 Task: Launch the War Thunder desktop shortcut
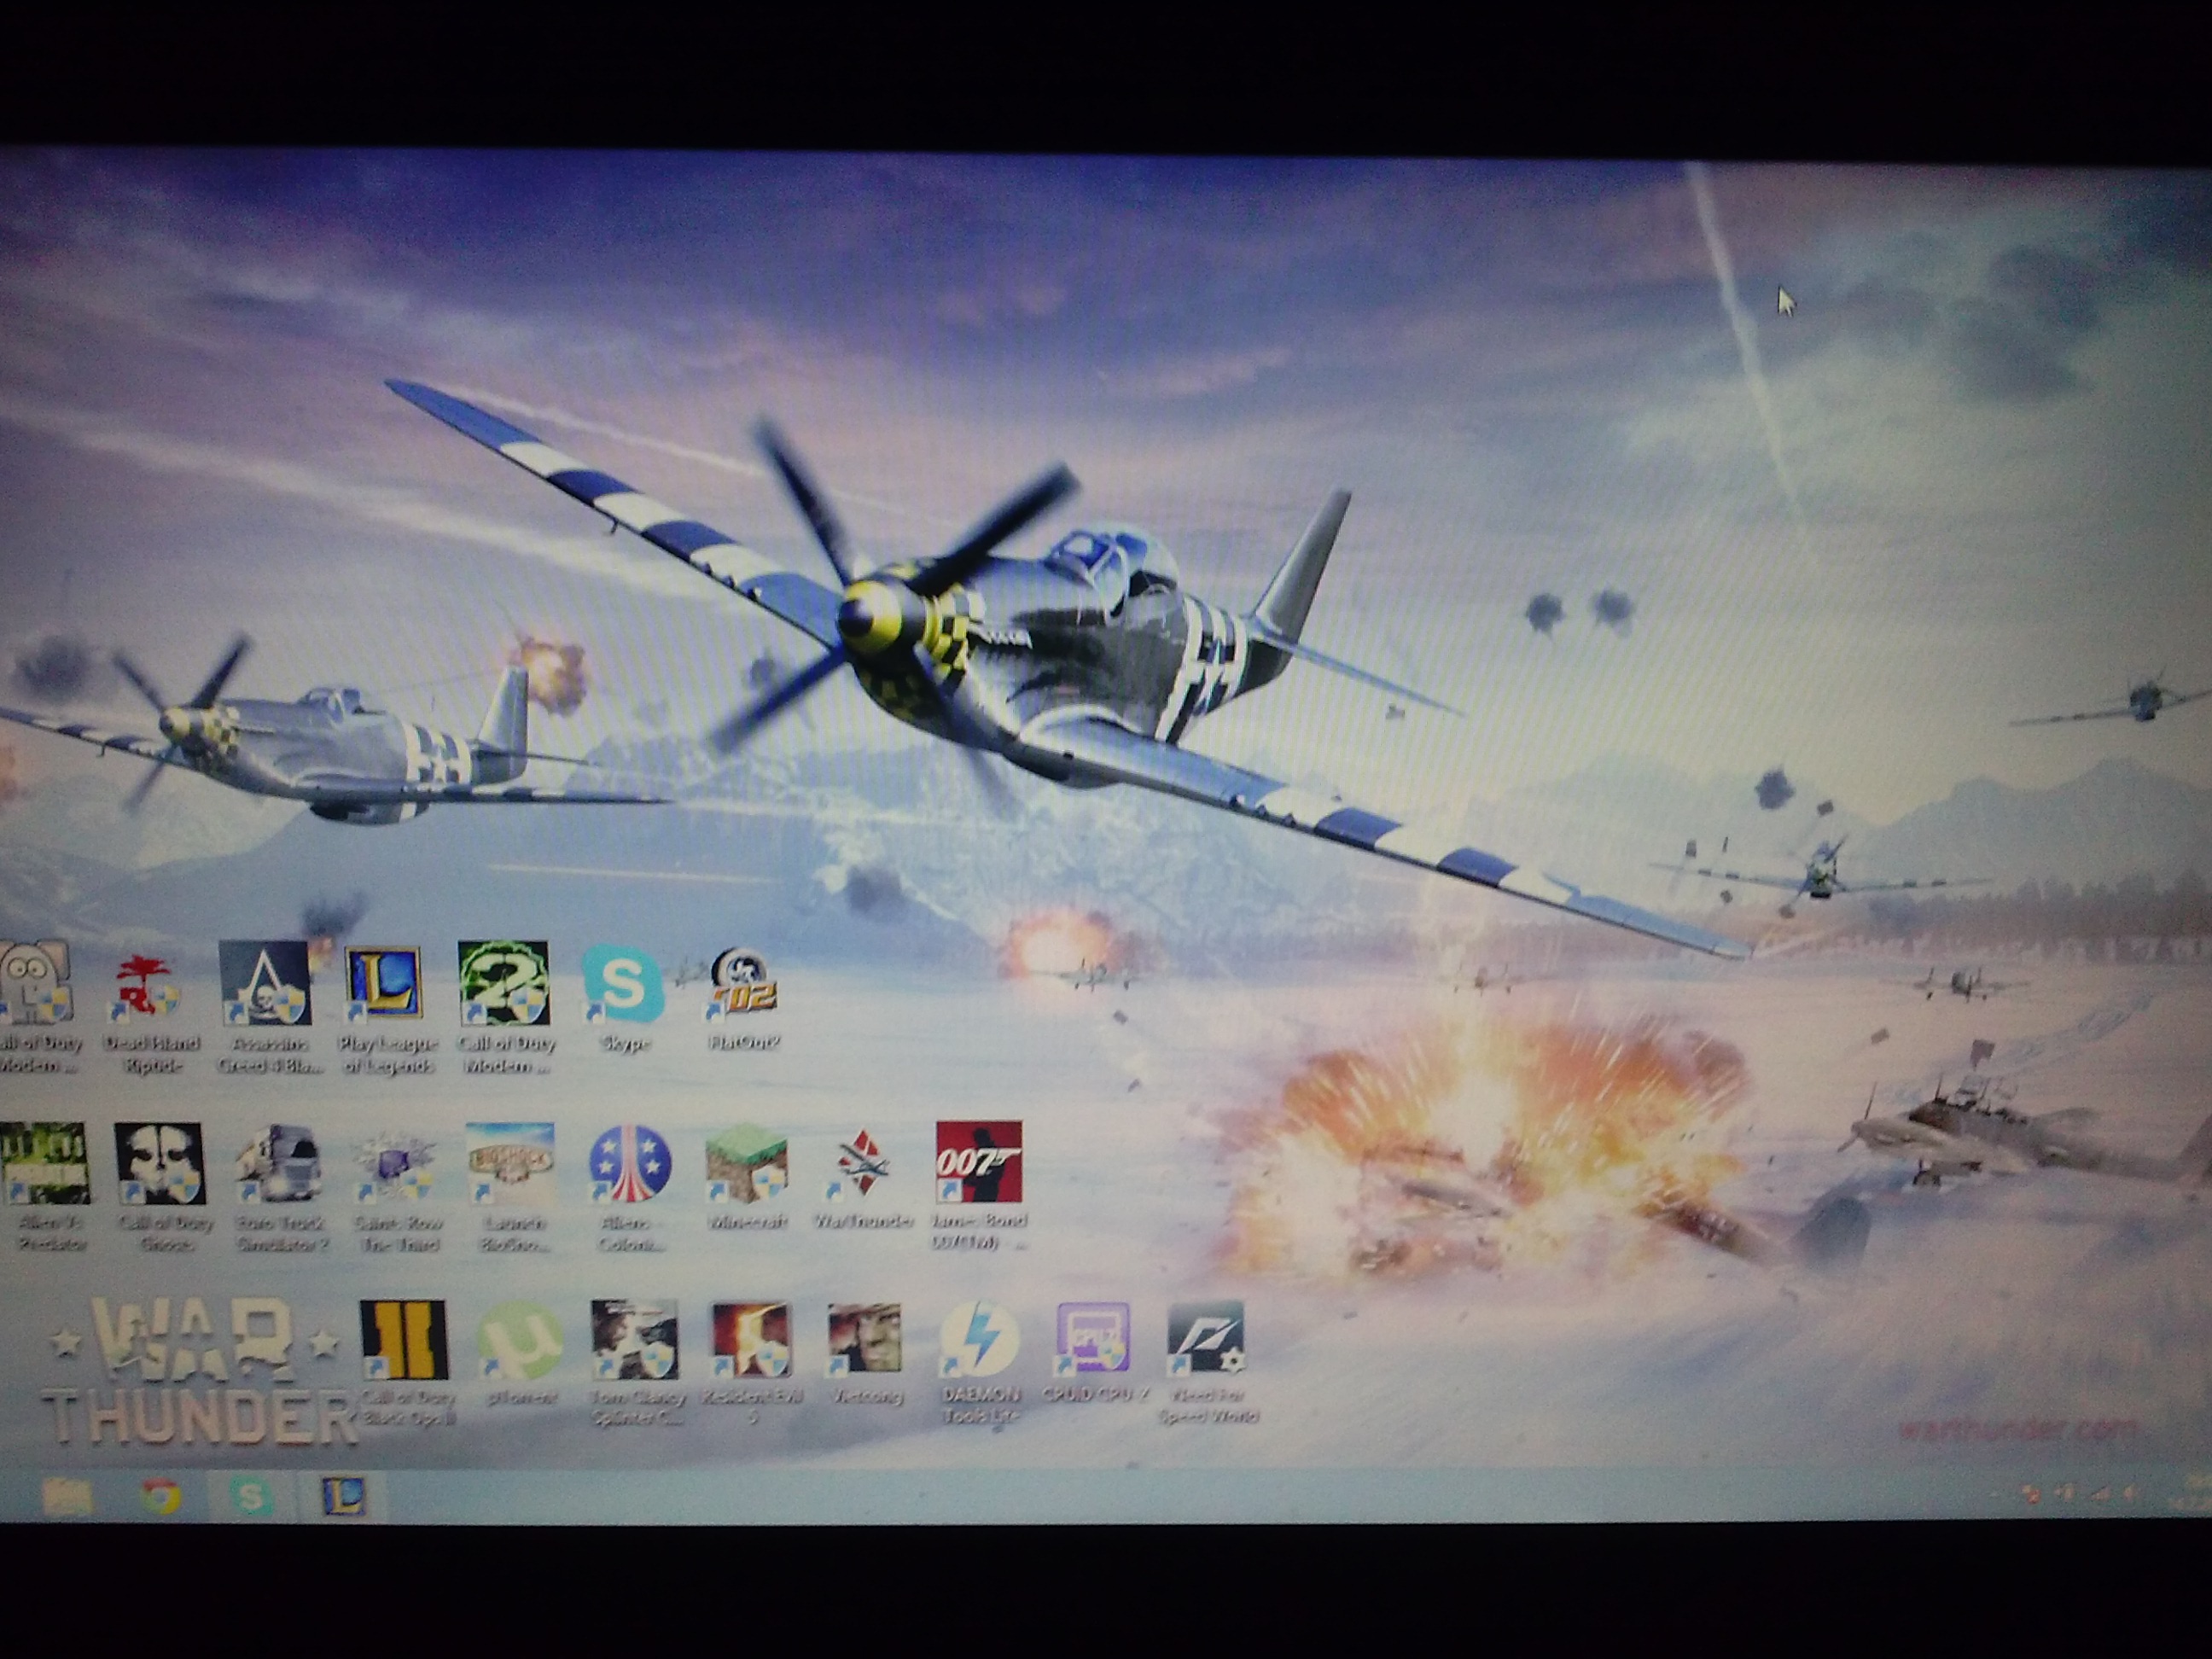[863, 1165]
